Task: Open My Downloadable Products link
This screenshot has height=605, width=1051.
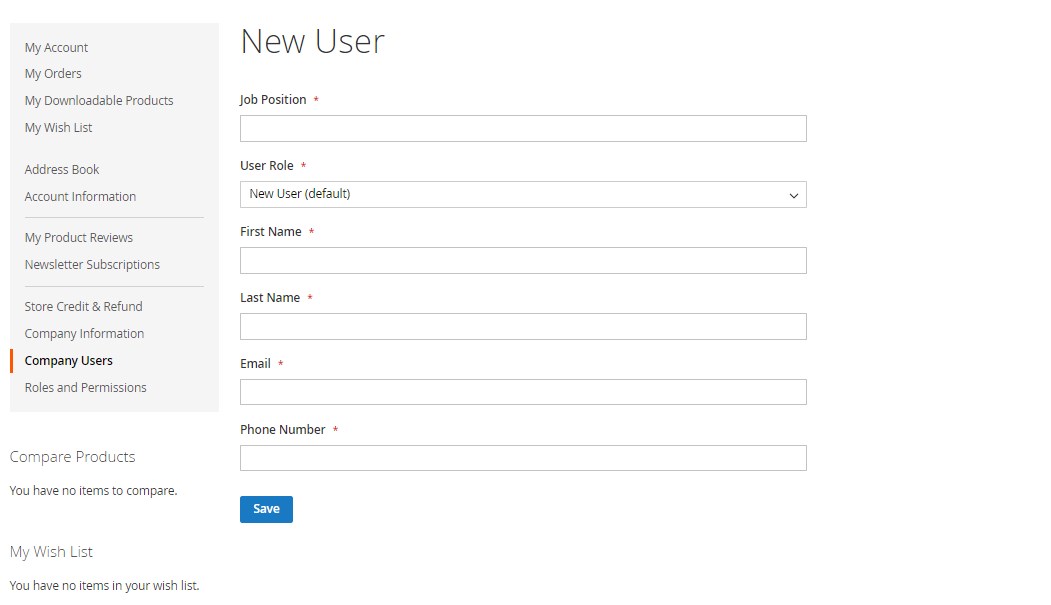Action: (x=99, y=101)
